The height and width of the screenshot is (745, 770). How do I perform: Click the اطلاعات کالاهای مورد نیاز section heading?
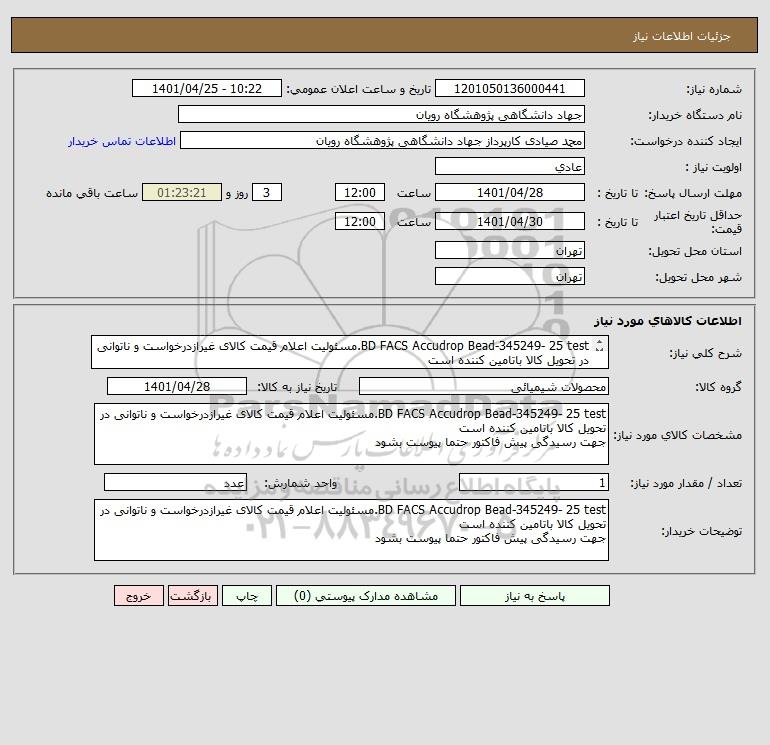[x=668, y=321]
